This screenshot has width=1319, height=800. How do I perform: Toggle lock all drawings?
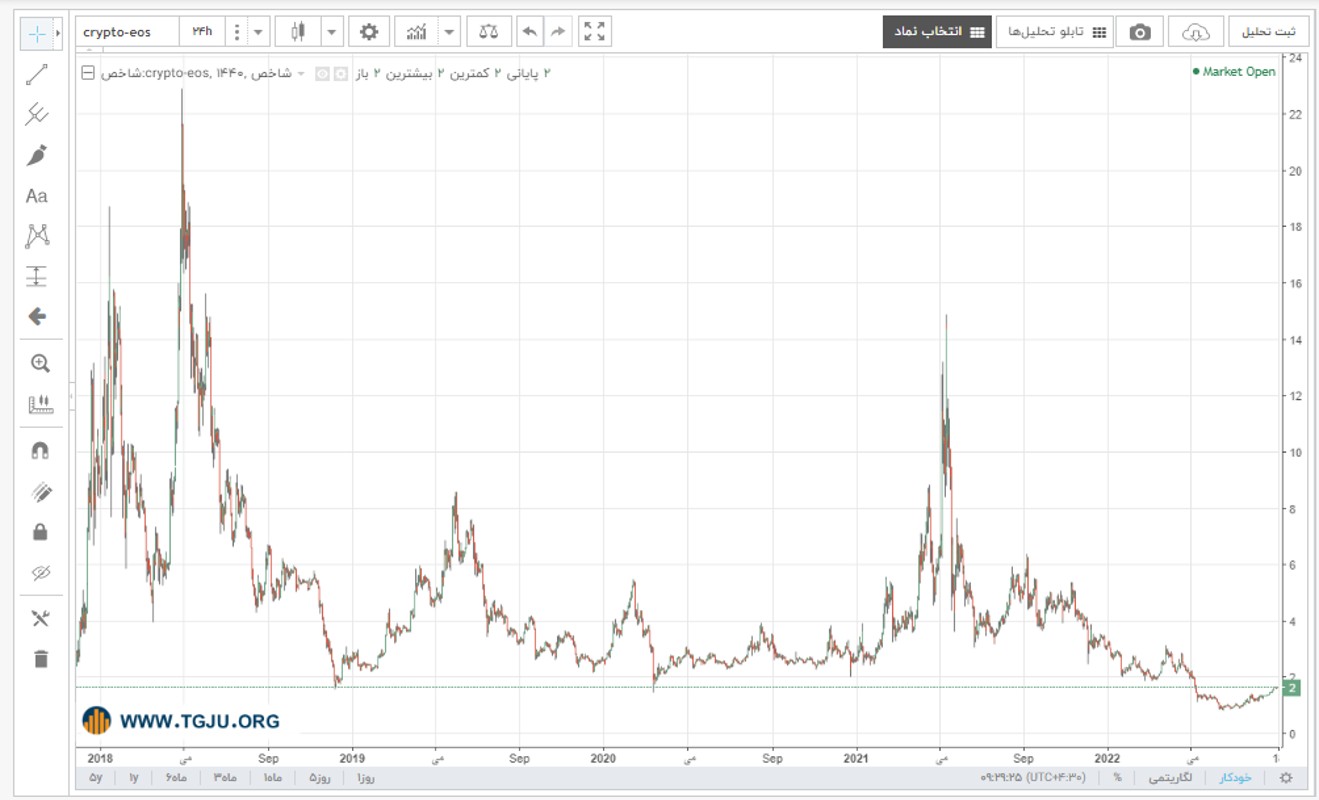pyautogui.click(x=40, y=532)
